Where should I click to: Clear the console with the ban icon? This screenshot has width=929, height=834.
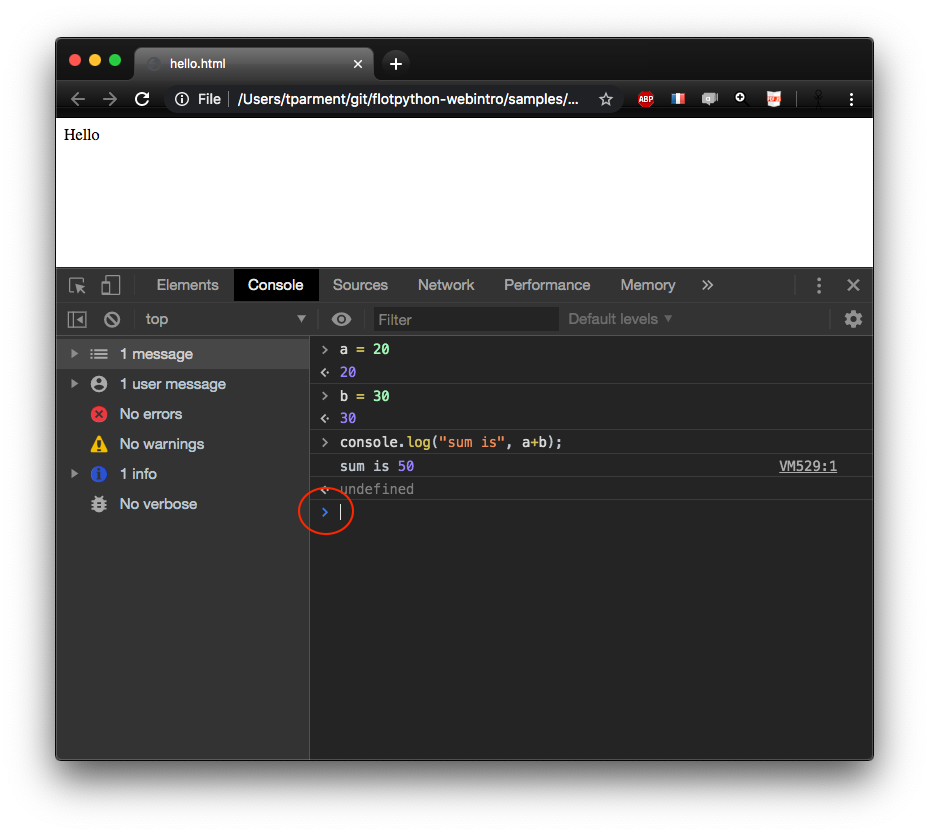[x=112, y=319]
